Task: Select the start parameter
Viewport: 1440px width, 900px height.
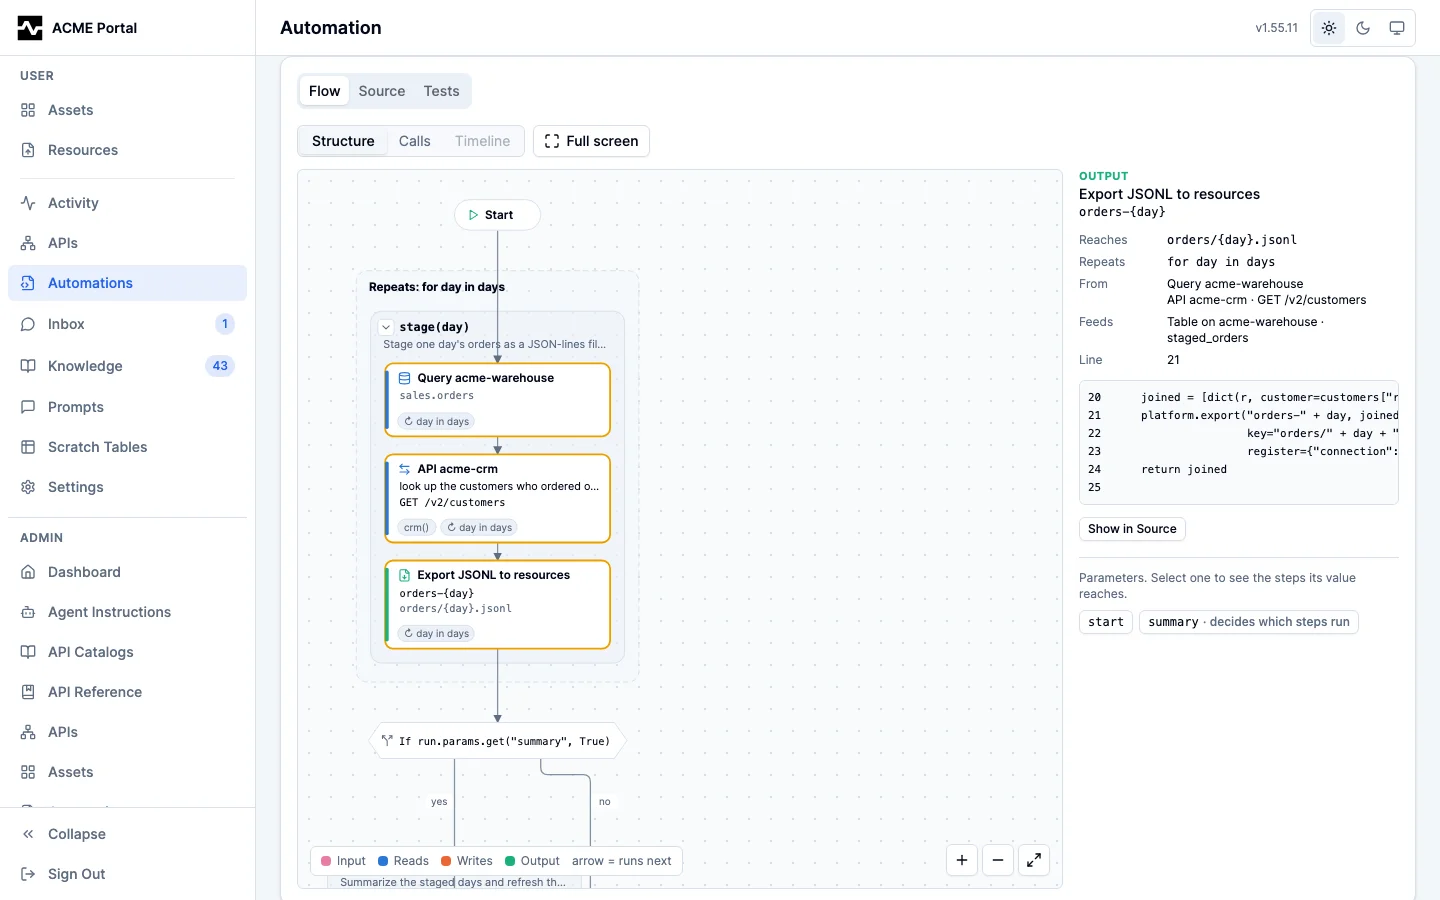Action: point(1106,622)
